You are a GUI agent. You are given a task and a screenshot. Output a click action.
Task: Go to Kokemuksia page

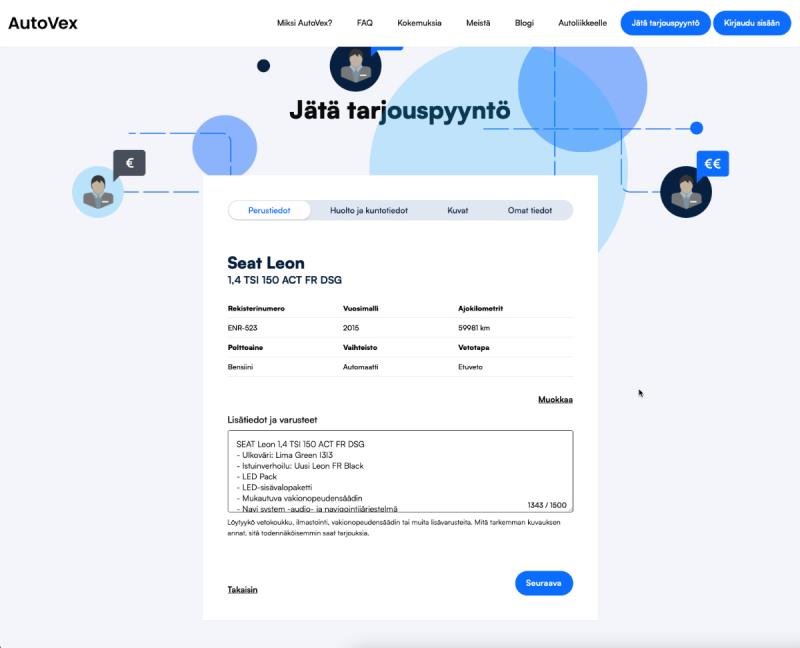[419, 23]
